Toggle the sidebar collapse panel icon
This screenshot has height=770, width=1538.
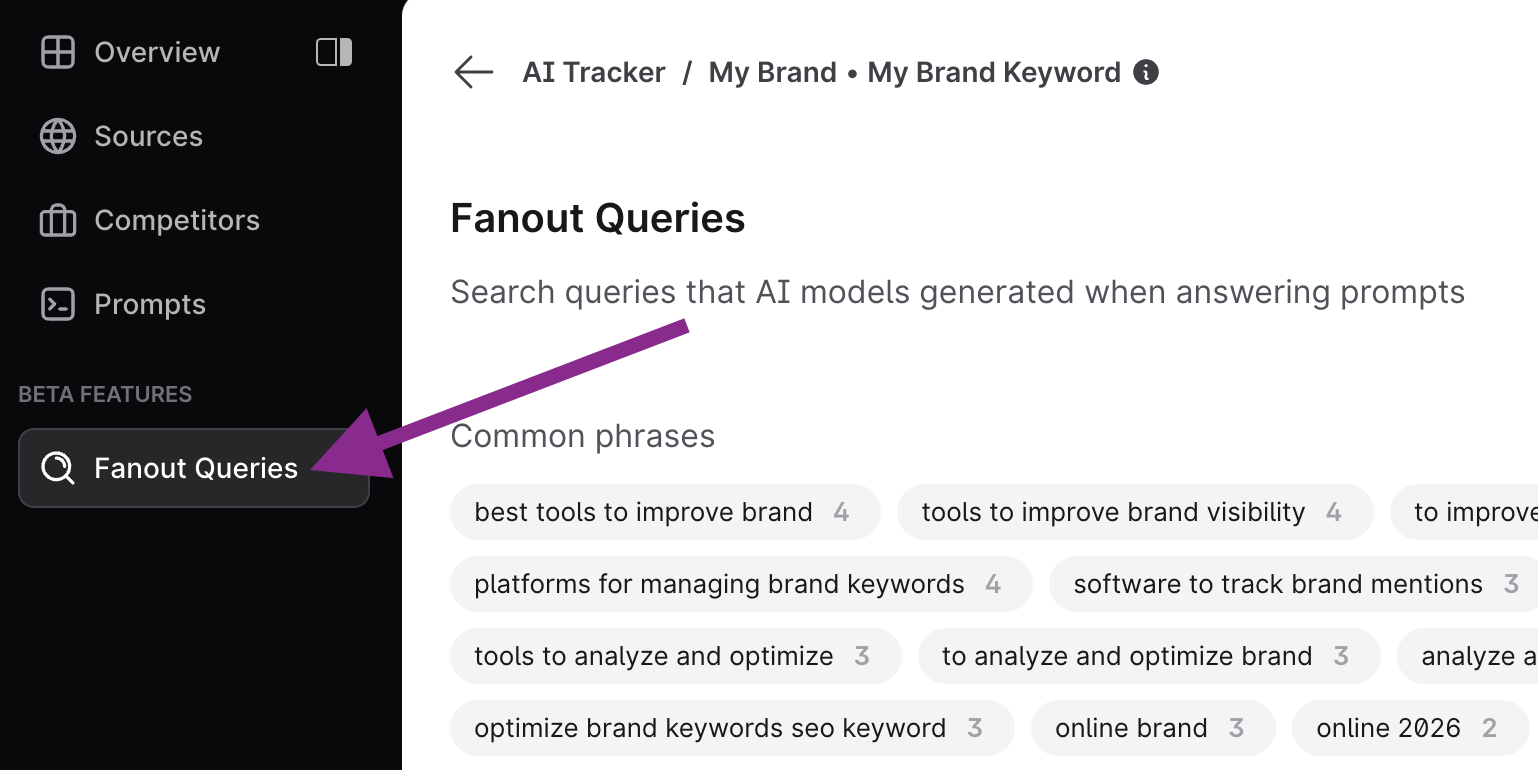click(x=334, y=53)
